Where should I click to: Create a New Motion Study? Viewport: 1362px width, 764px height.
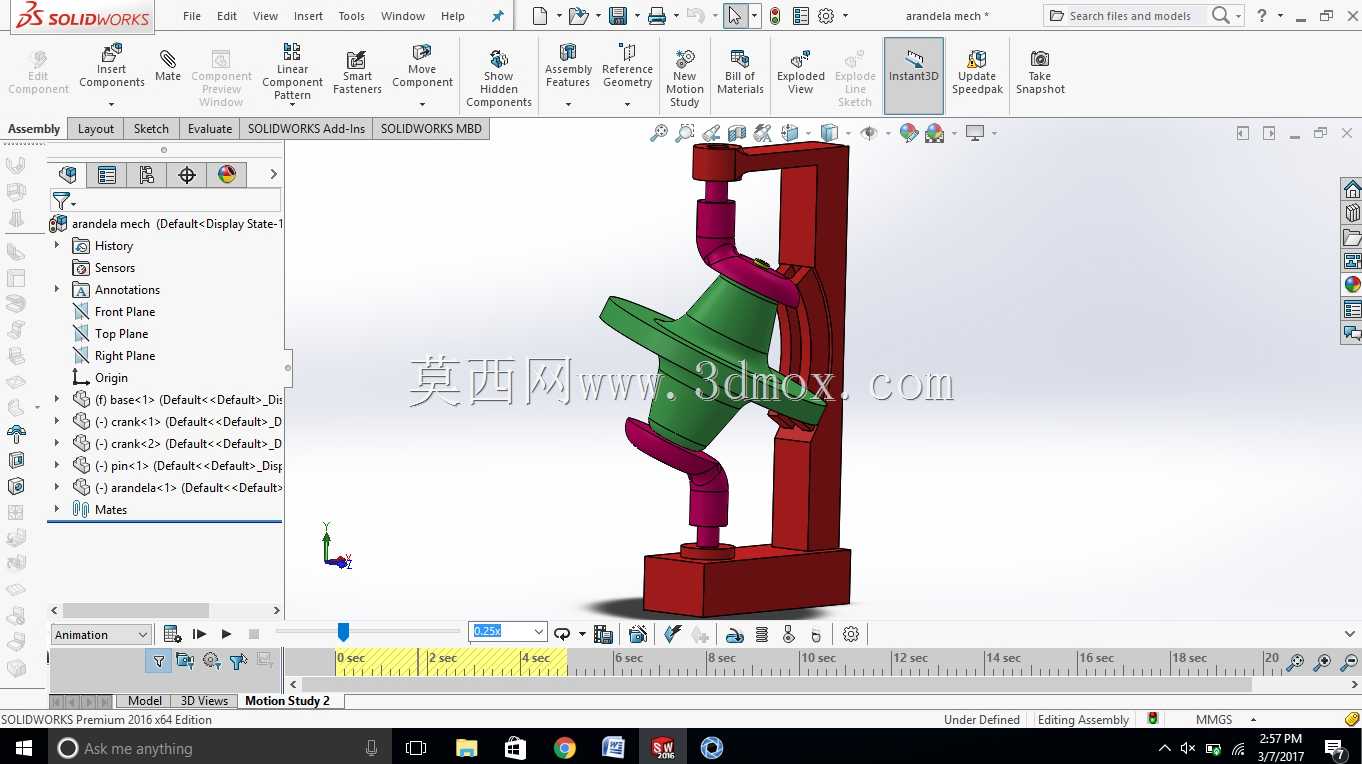(685, 77)
